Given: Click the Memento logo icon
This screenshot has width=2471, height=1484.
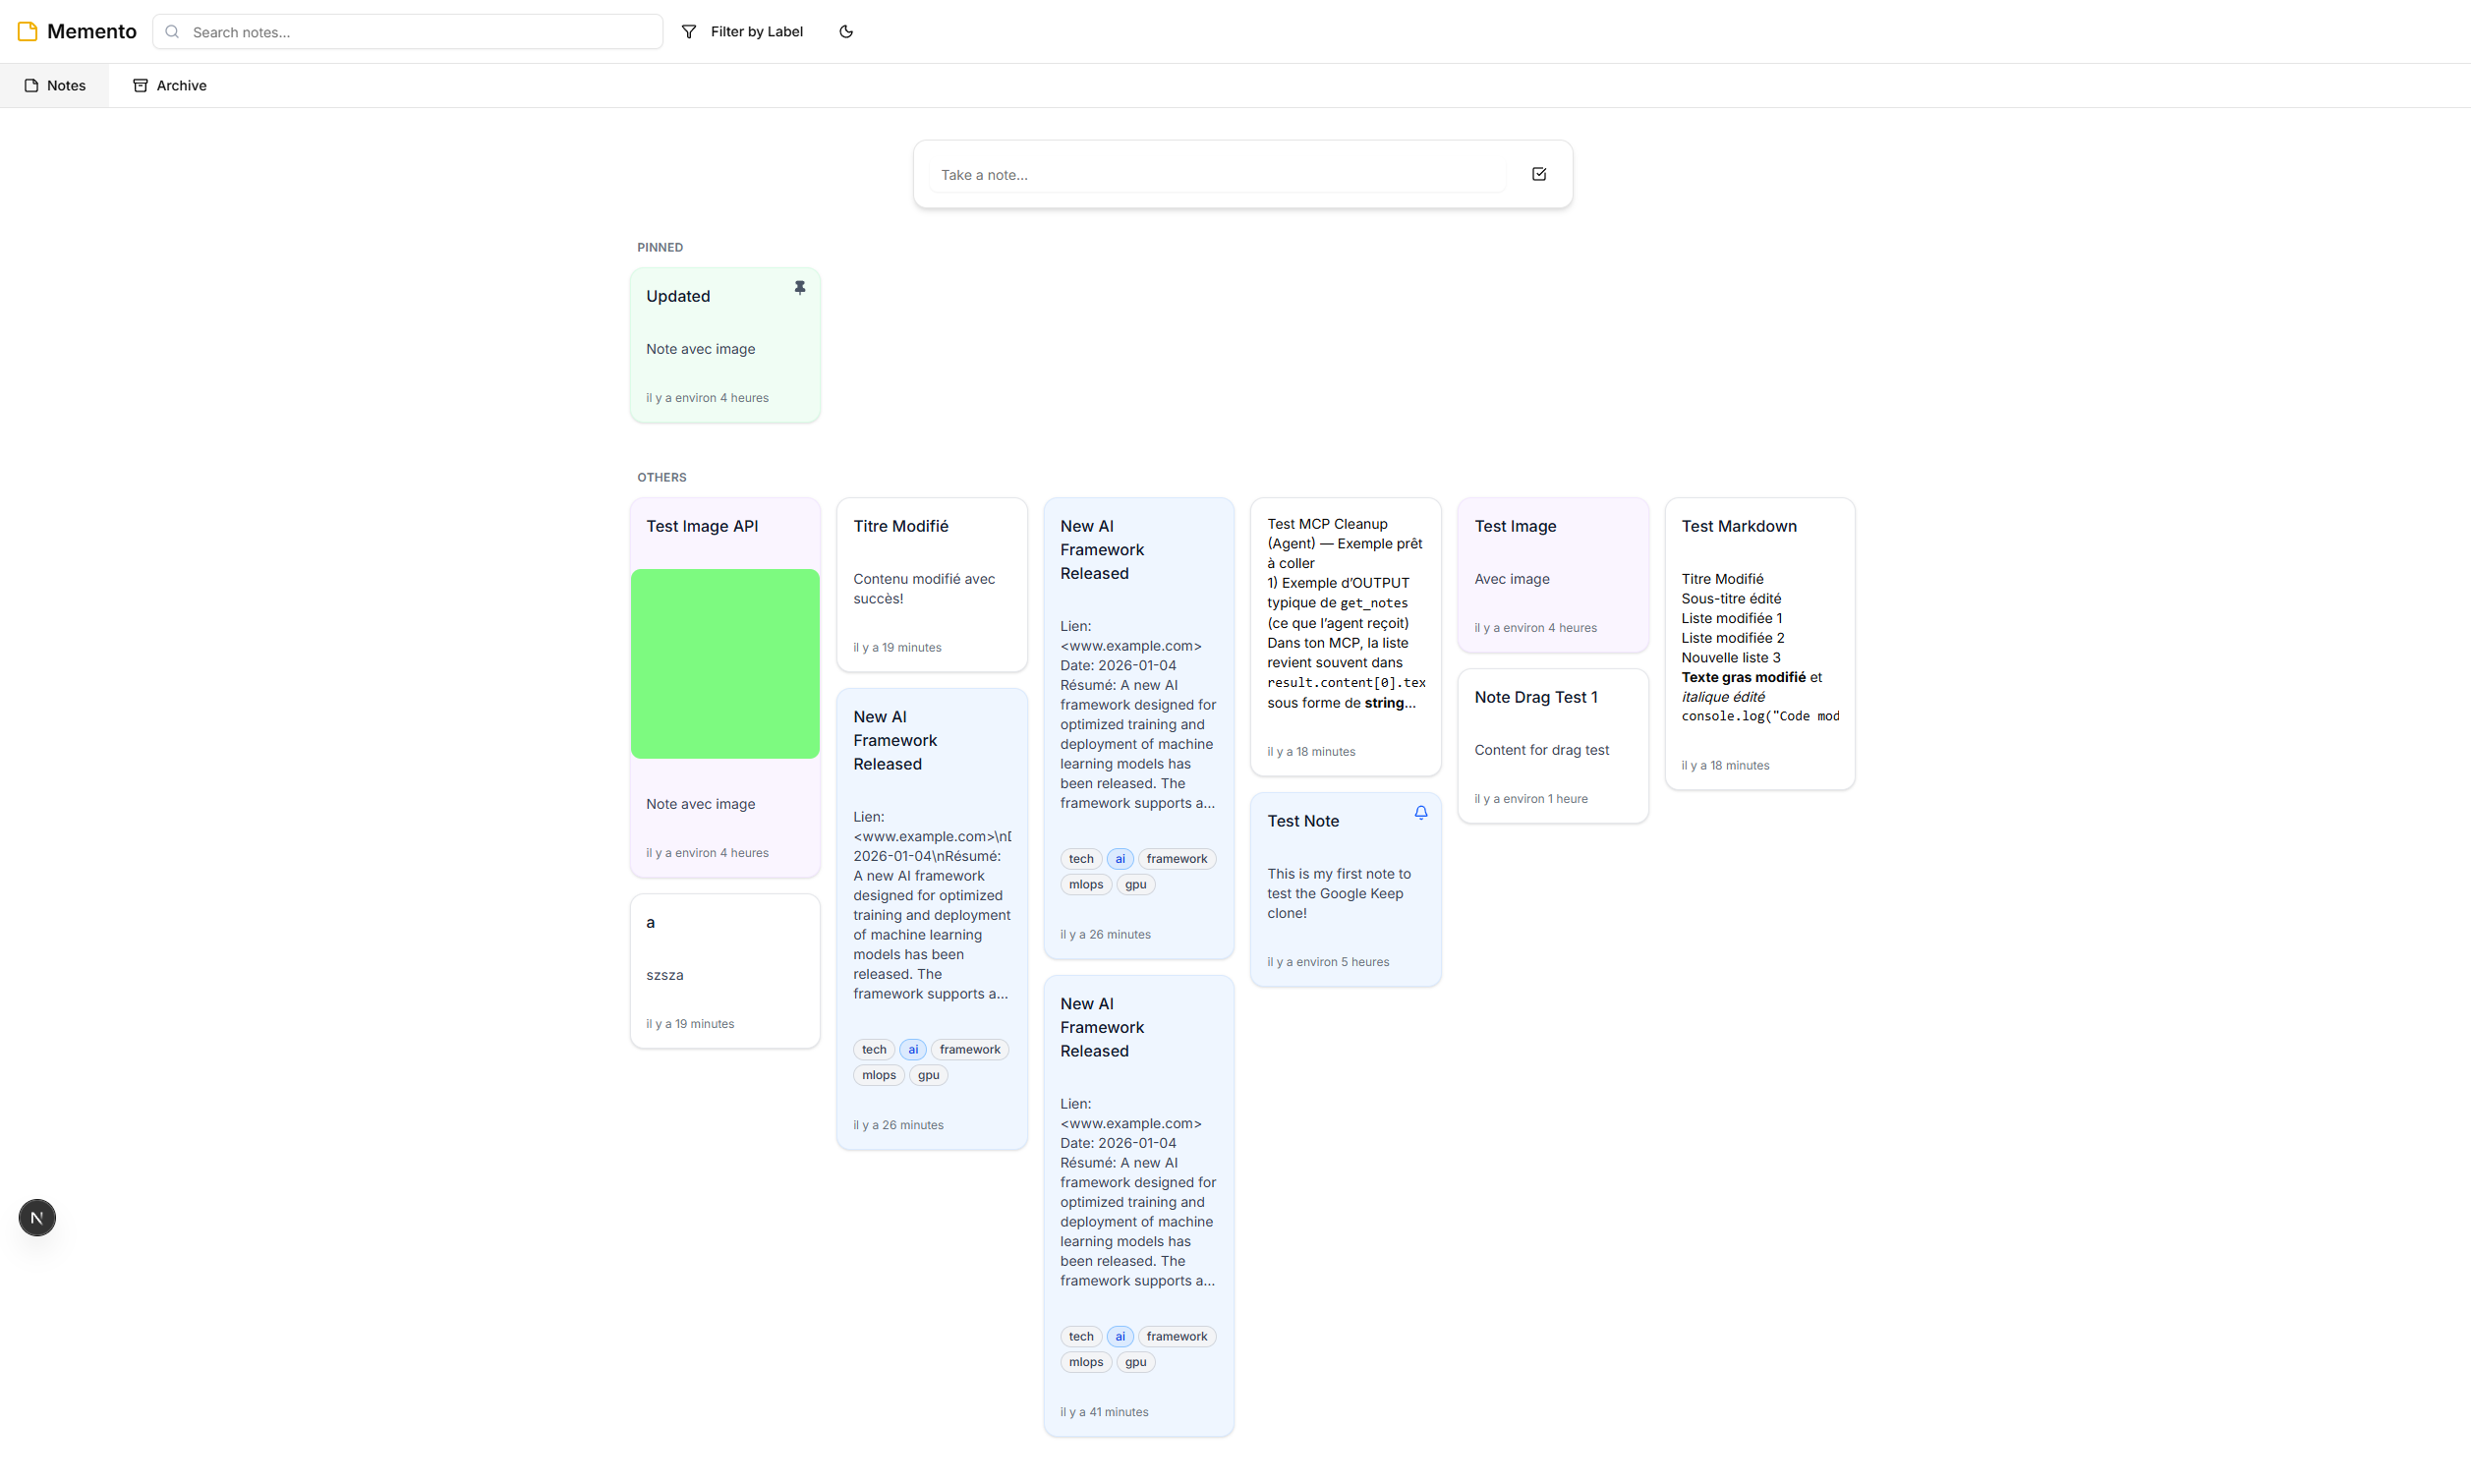Looking at the screenshot, I should 28,31.
